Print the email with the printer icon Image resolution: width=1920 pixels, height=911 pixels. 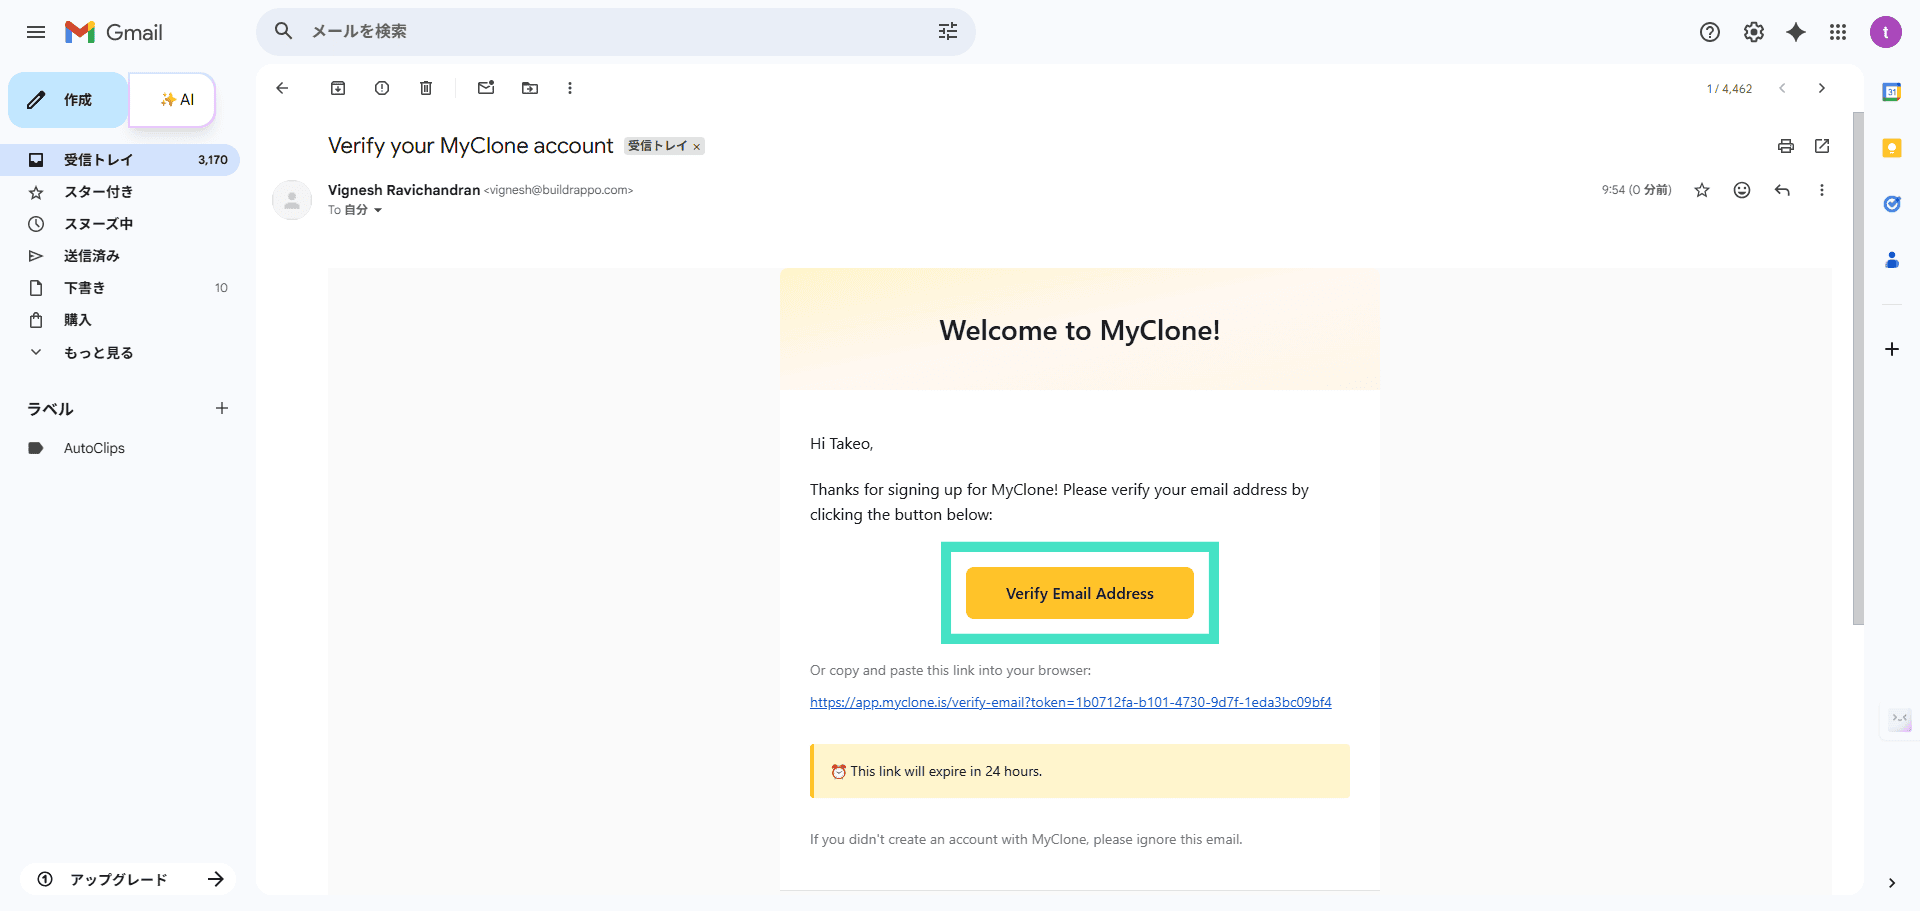tap(1785, 146)
